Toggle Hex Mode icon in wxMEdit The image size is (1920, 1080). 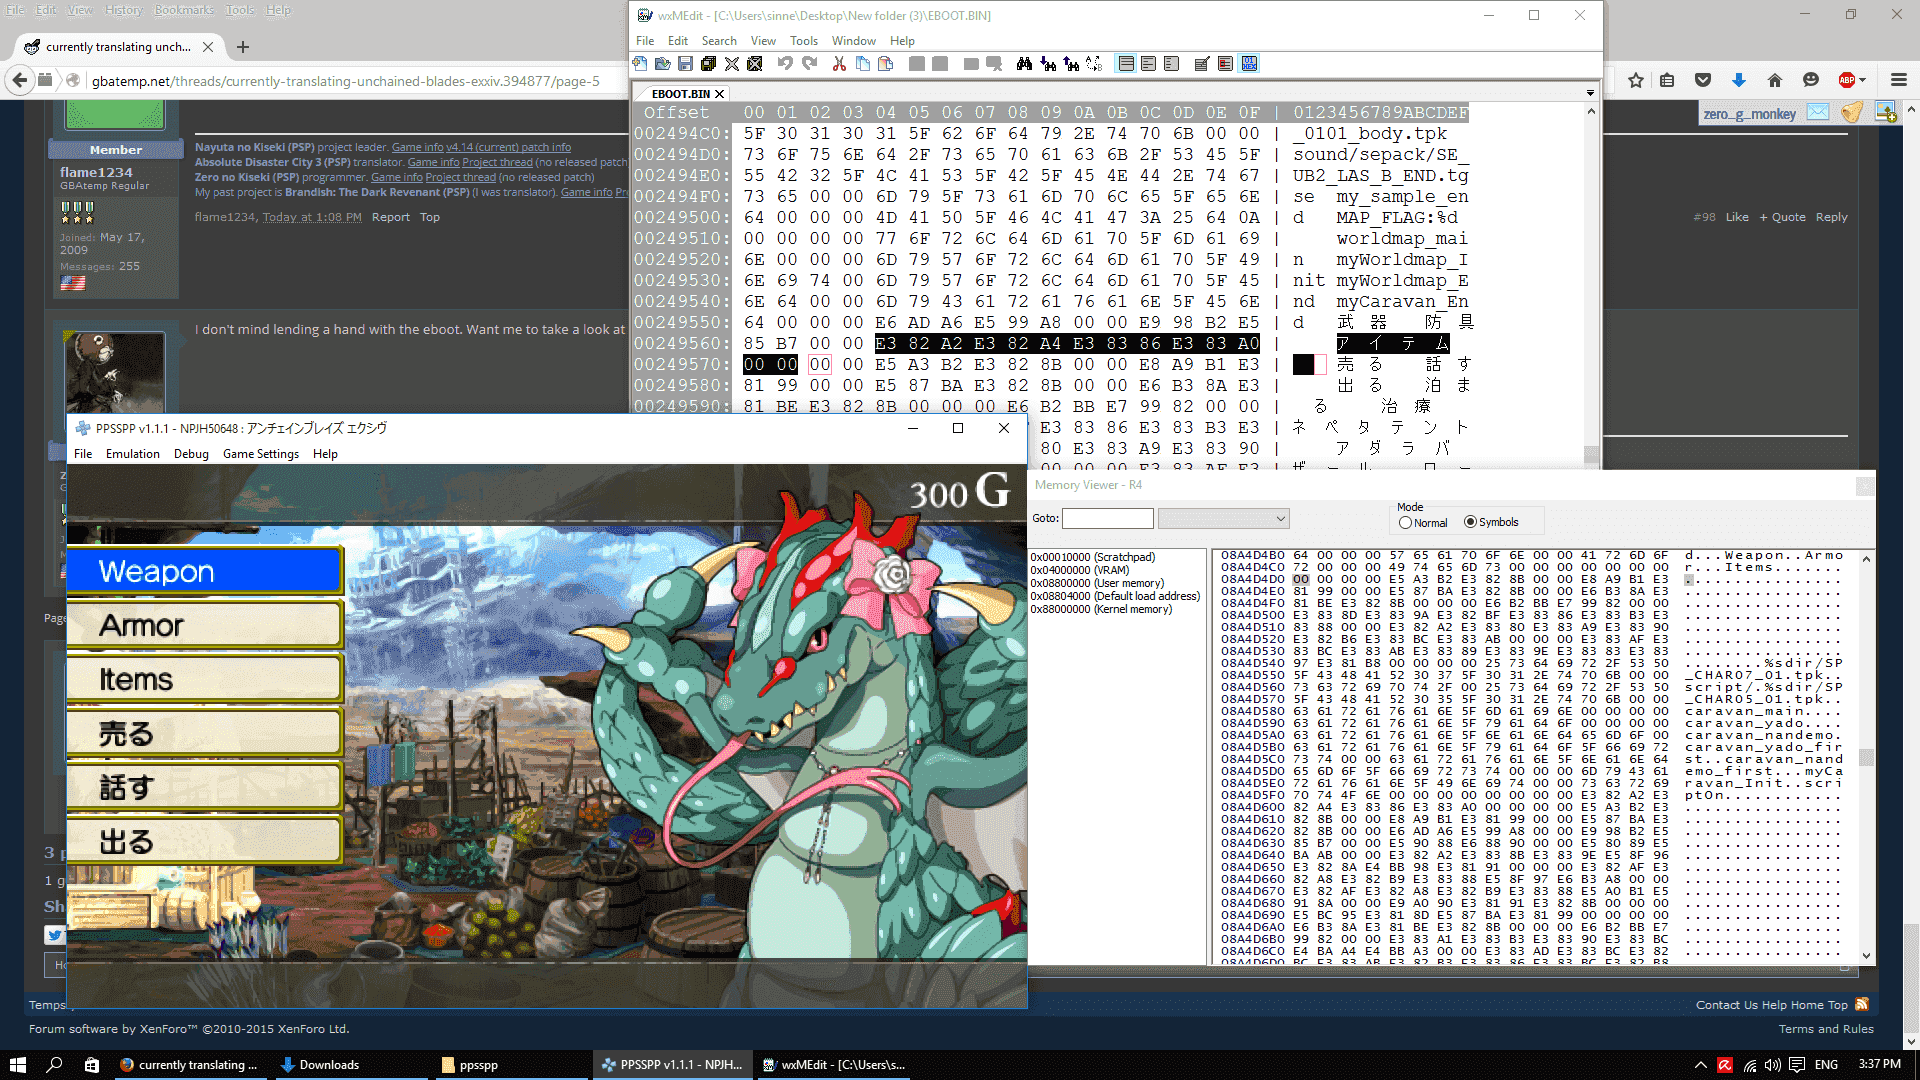pos(1249,64)
